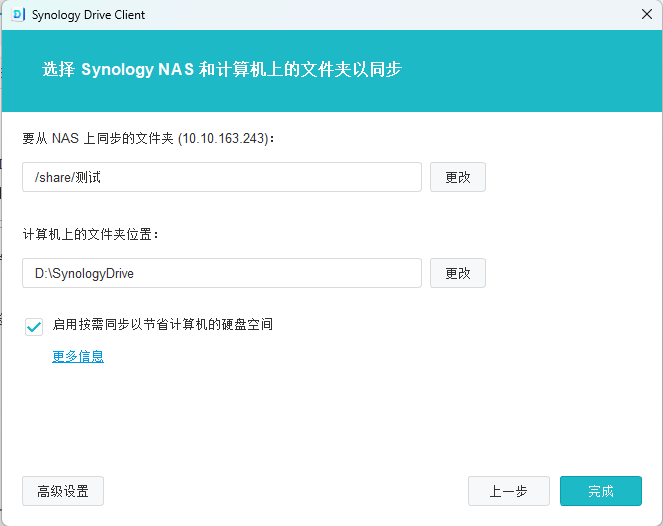663x526 pixels.
Task: Open 高级设置 advanced settings
Action: 63,491
